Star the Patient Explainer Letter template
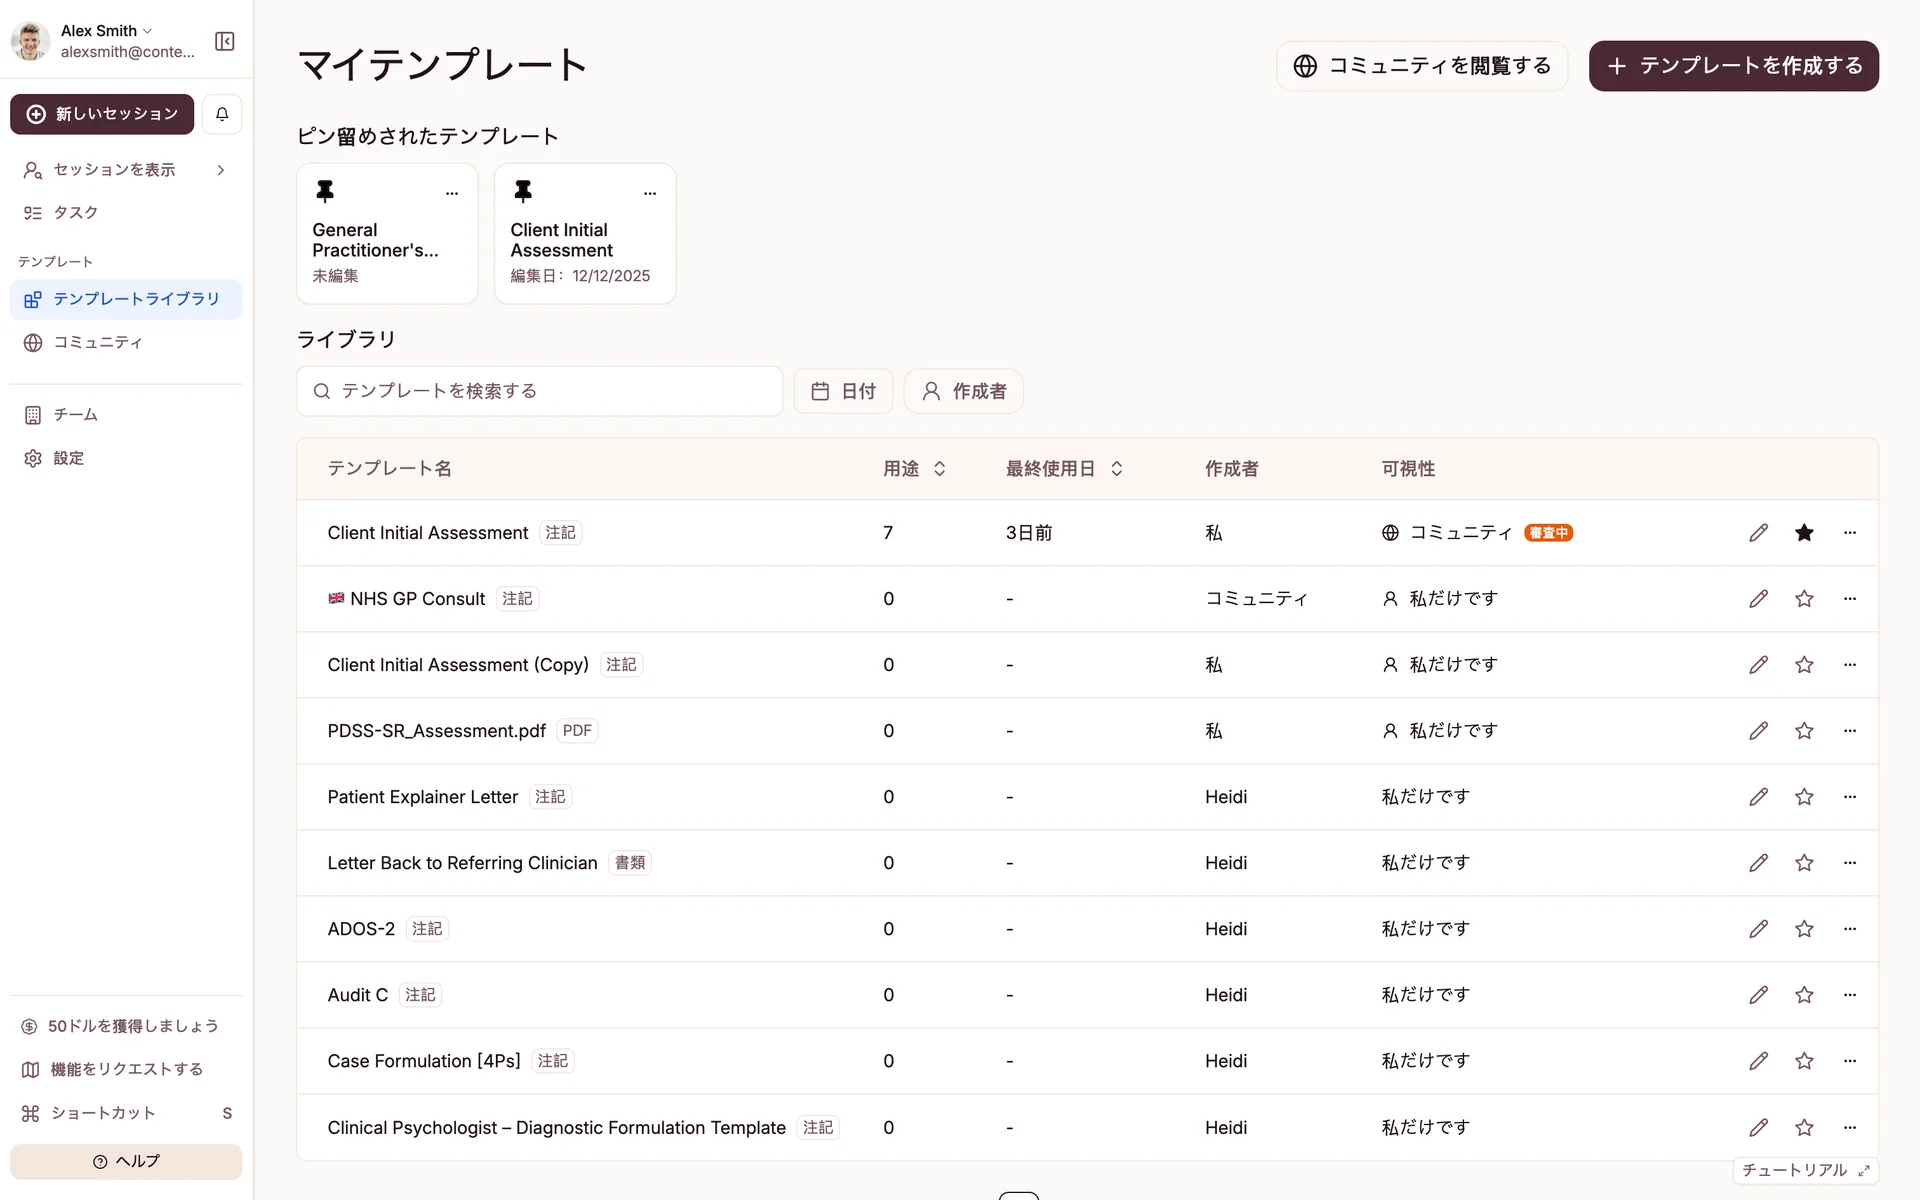1920x1200 pixels. point(1804,797)
